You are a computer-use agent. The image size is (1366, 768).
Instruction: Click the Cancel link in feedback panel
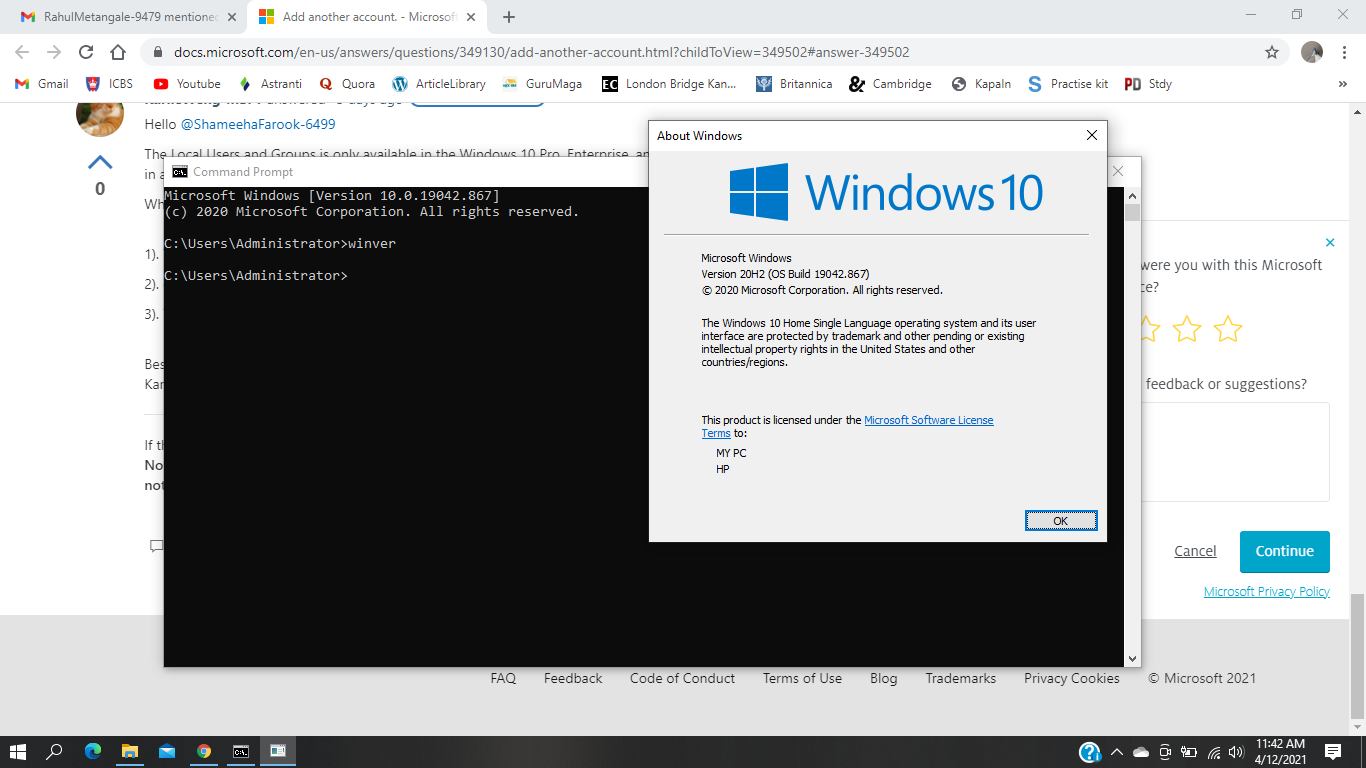click(1195, 551)
